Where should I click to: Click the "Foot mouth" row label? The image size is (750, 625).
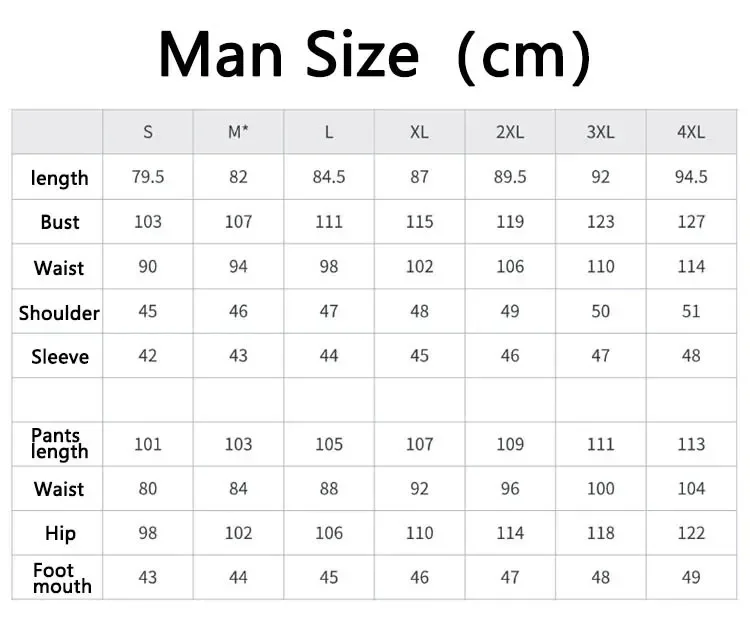[x=59, y=578]
